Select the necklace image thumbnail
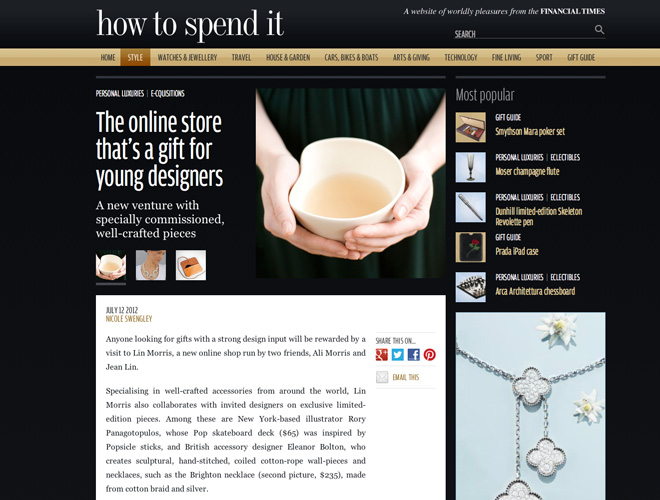 (151, 265)
